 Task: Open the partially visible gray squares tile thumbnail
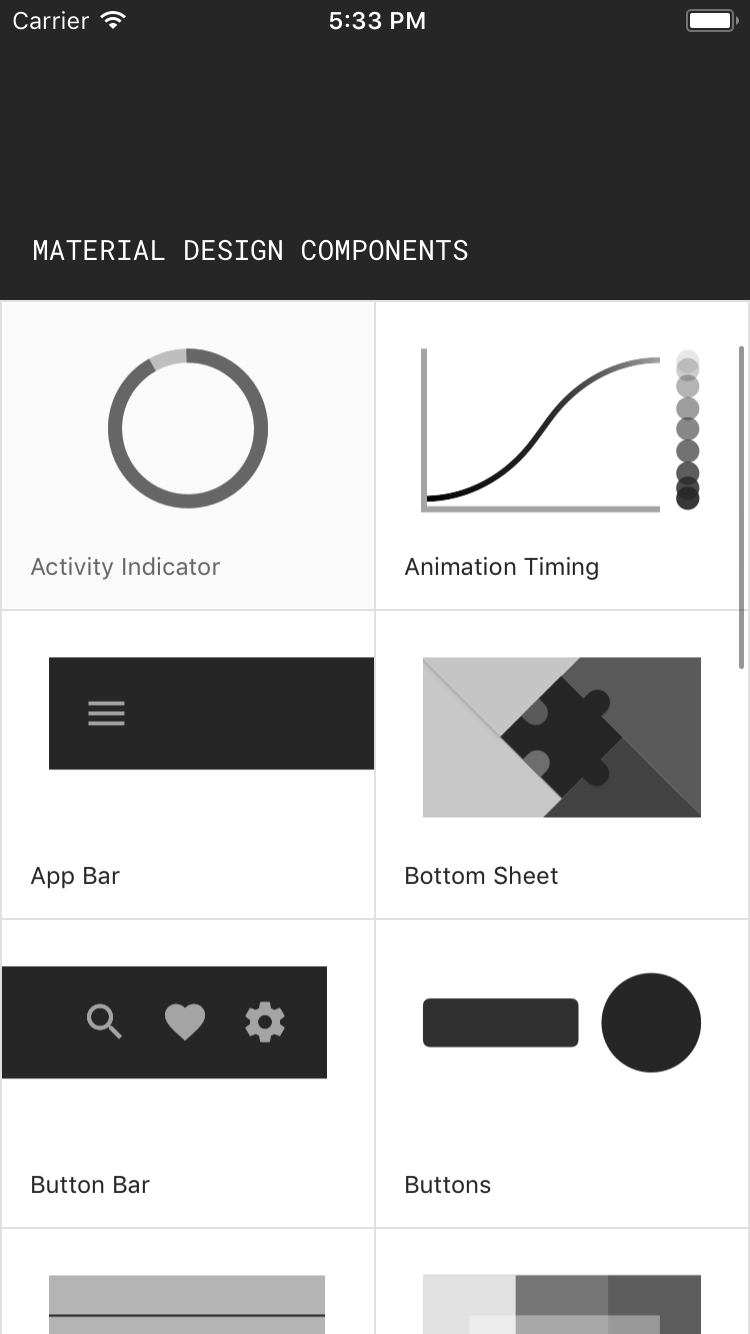coord(561,1304)
